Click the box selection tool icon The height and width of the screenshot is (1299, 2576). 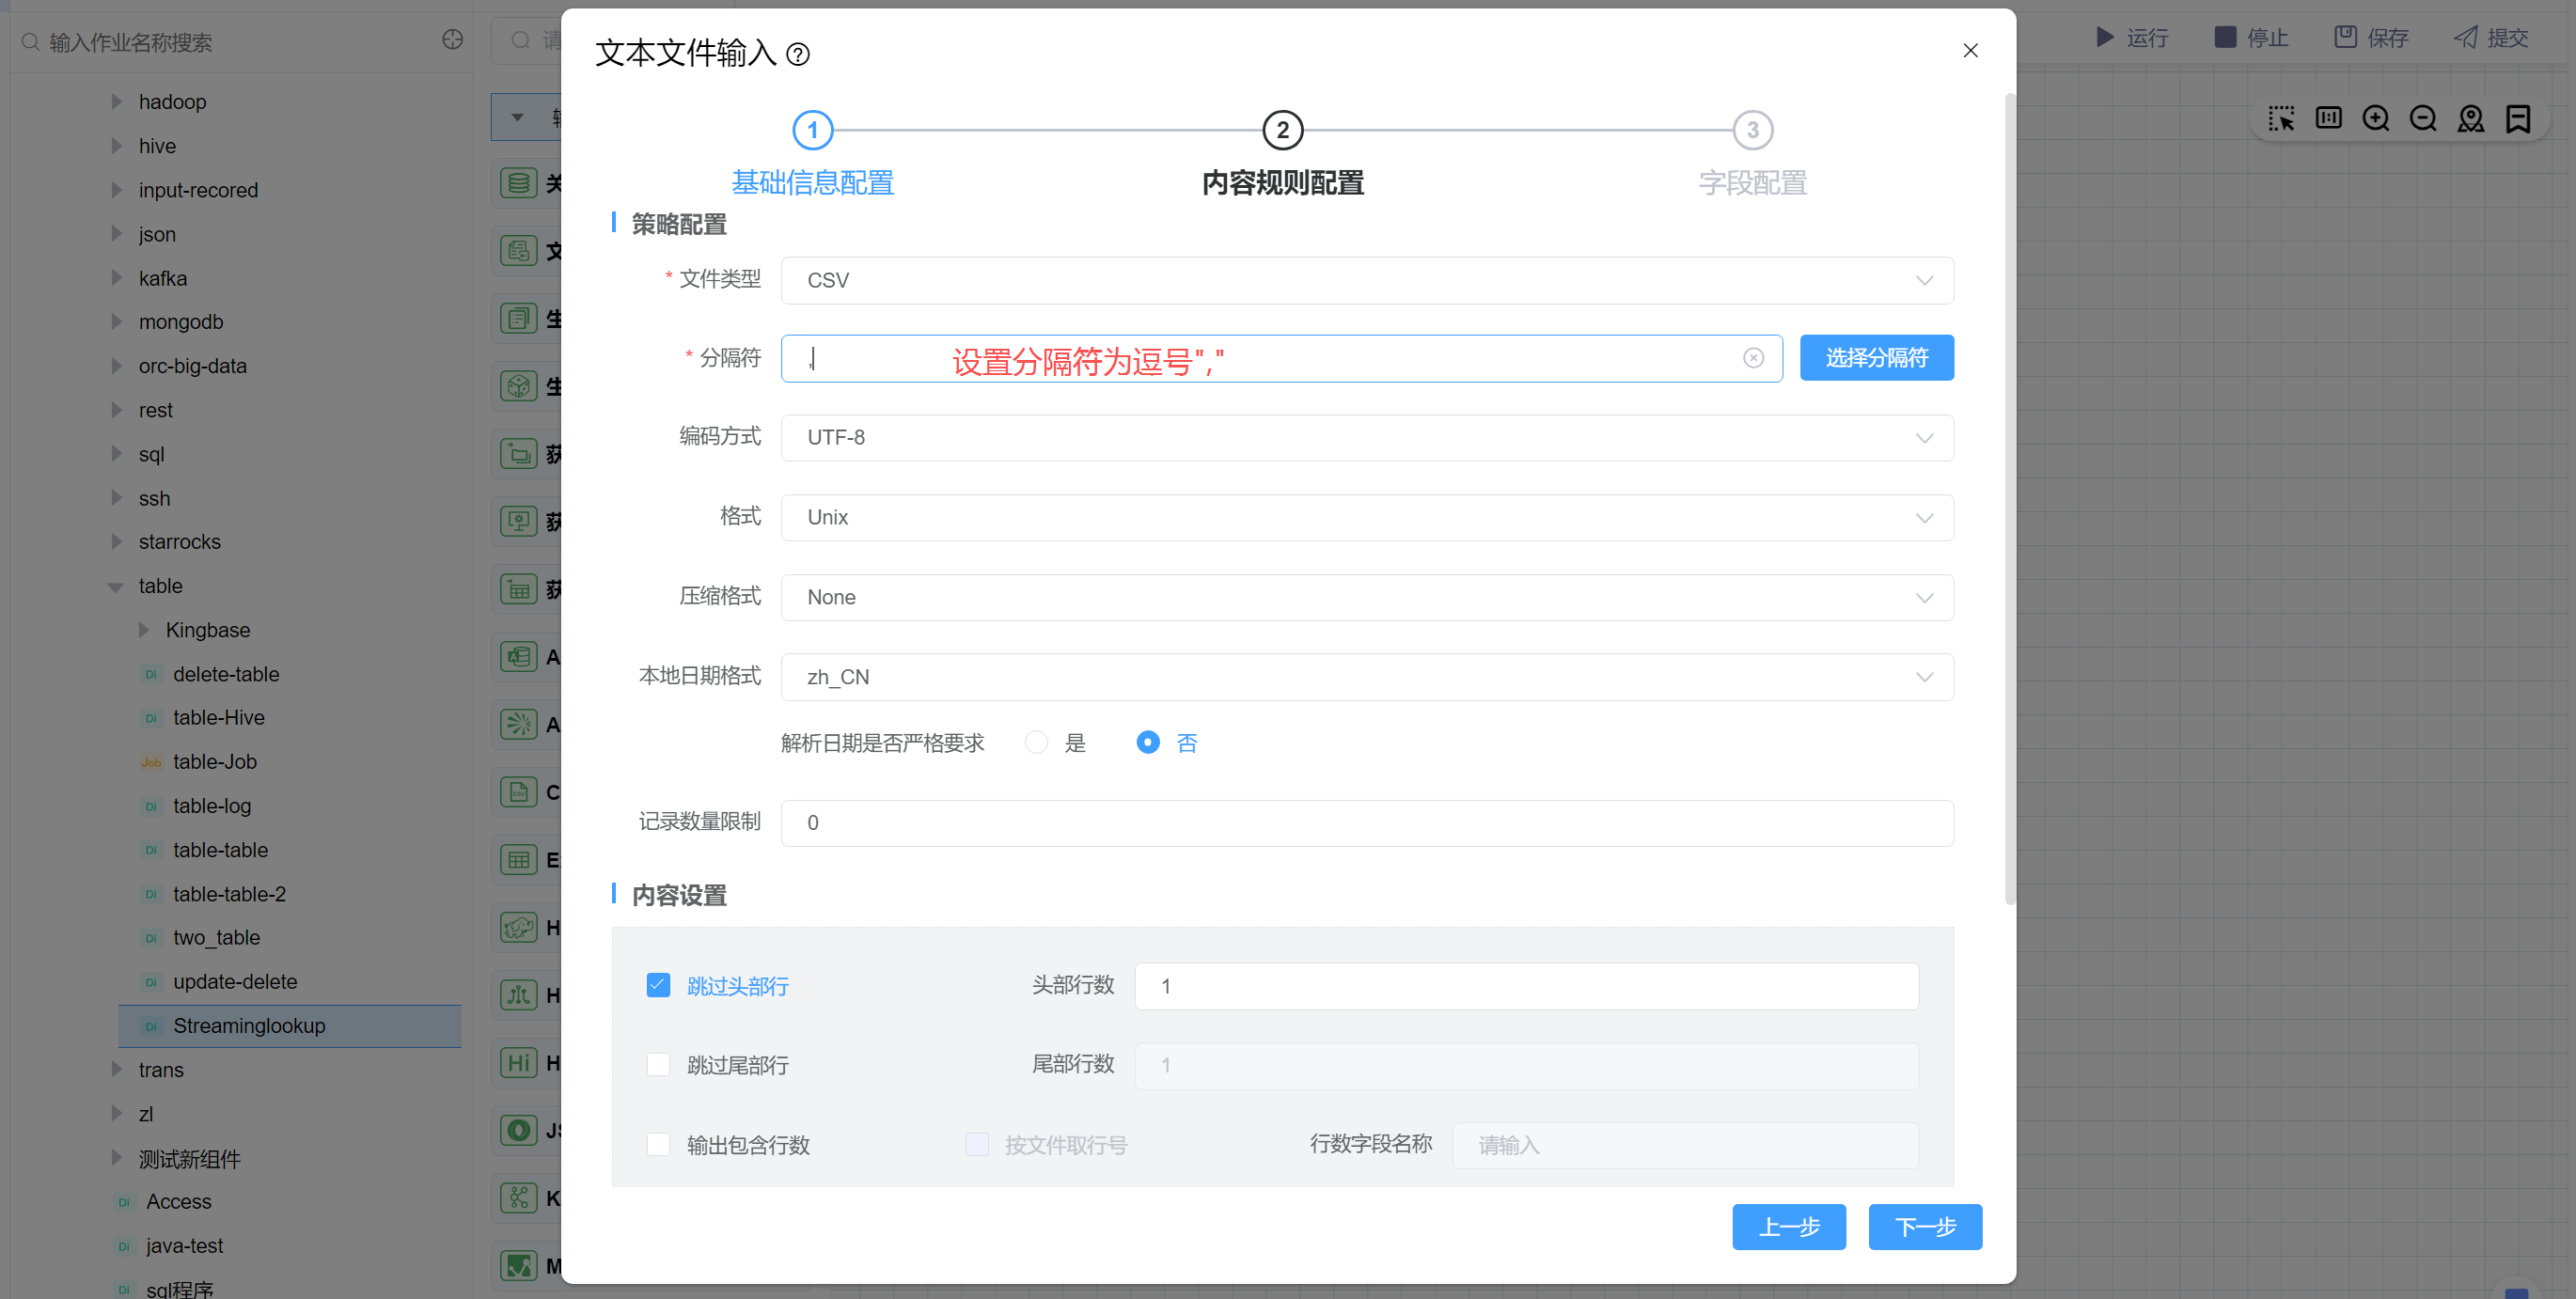(2281, 119)
